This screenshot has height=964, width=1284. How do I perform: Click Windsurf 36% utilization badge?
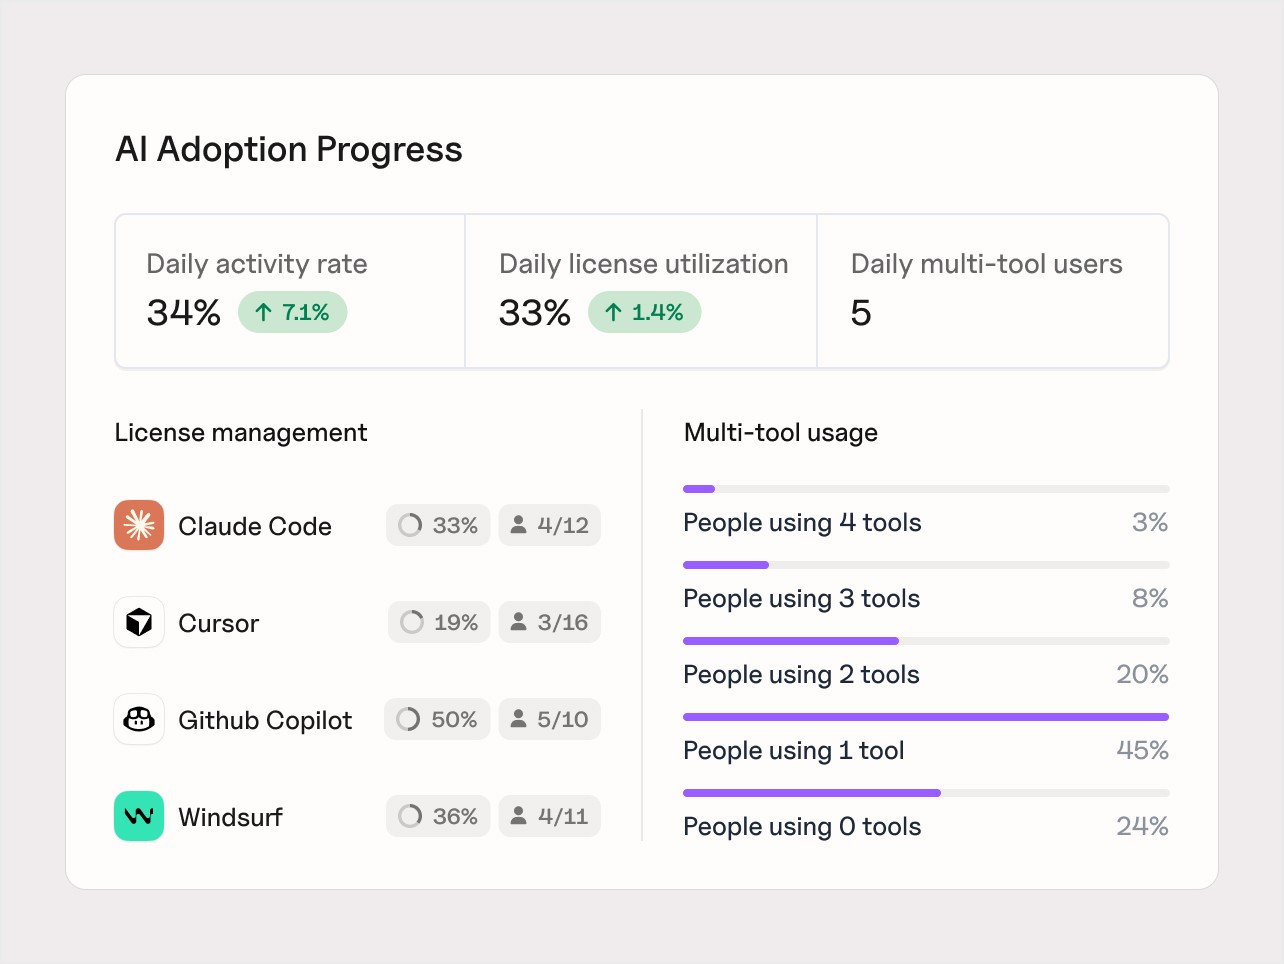[x=438, y=816]
